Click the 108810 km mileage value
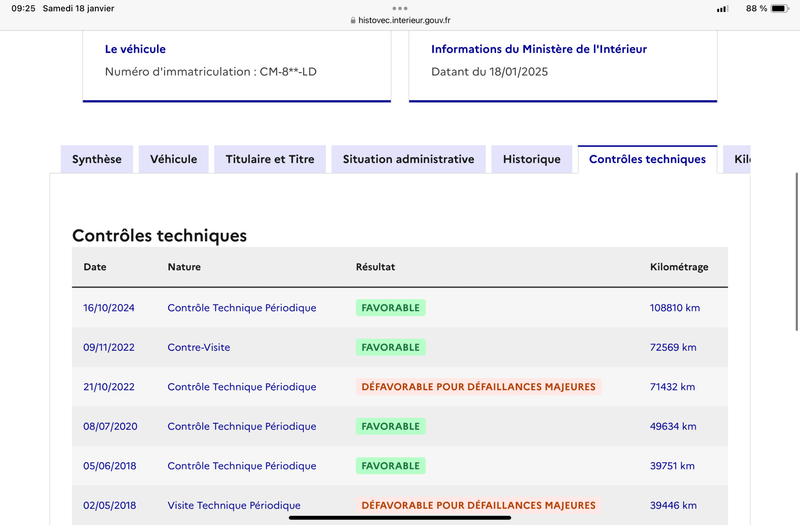Viewport: 800px width, 525px height. 674,308
